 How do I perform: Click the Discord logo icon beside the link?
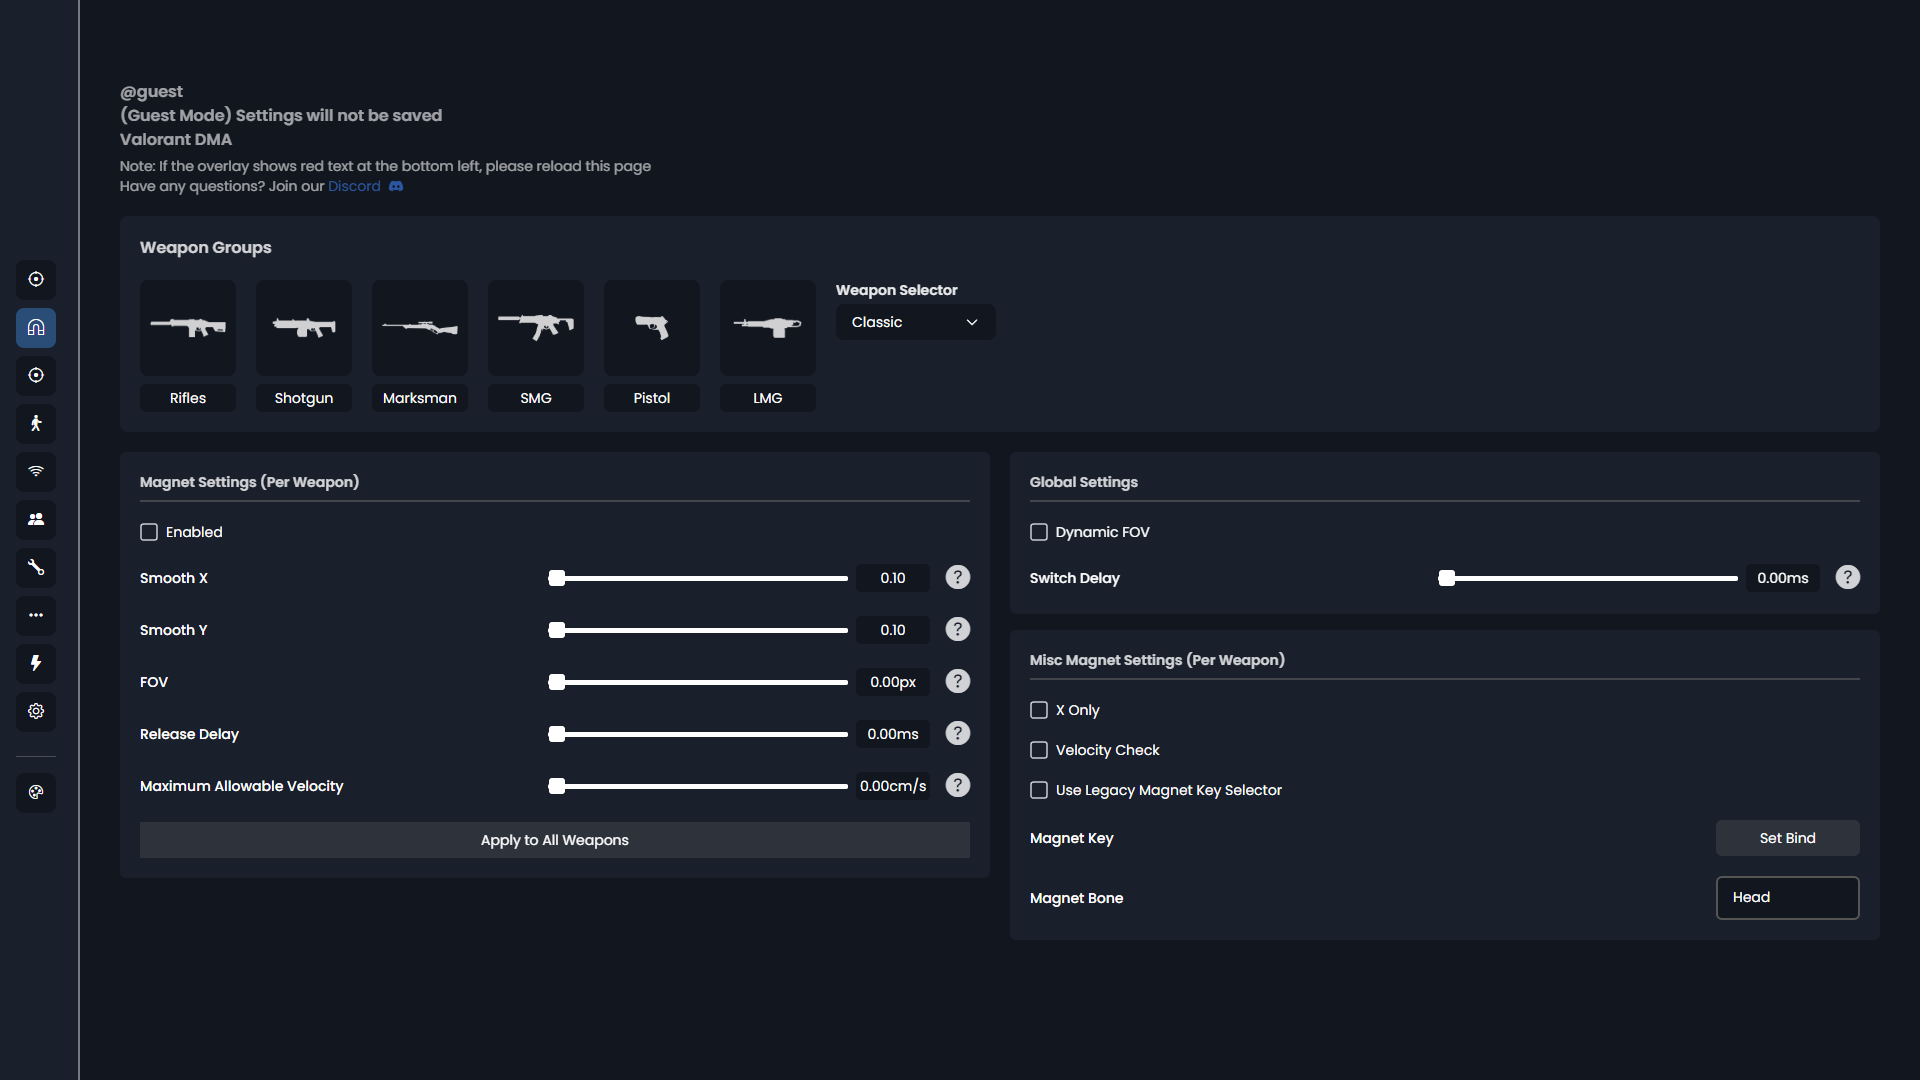click(396, 187)
